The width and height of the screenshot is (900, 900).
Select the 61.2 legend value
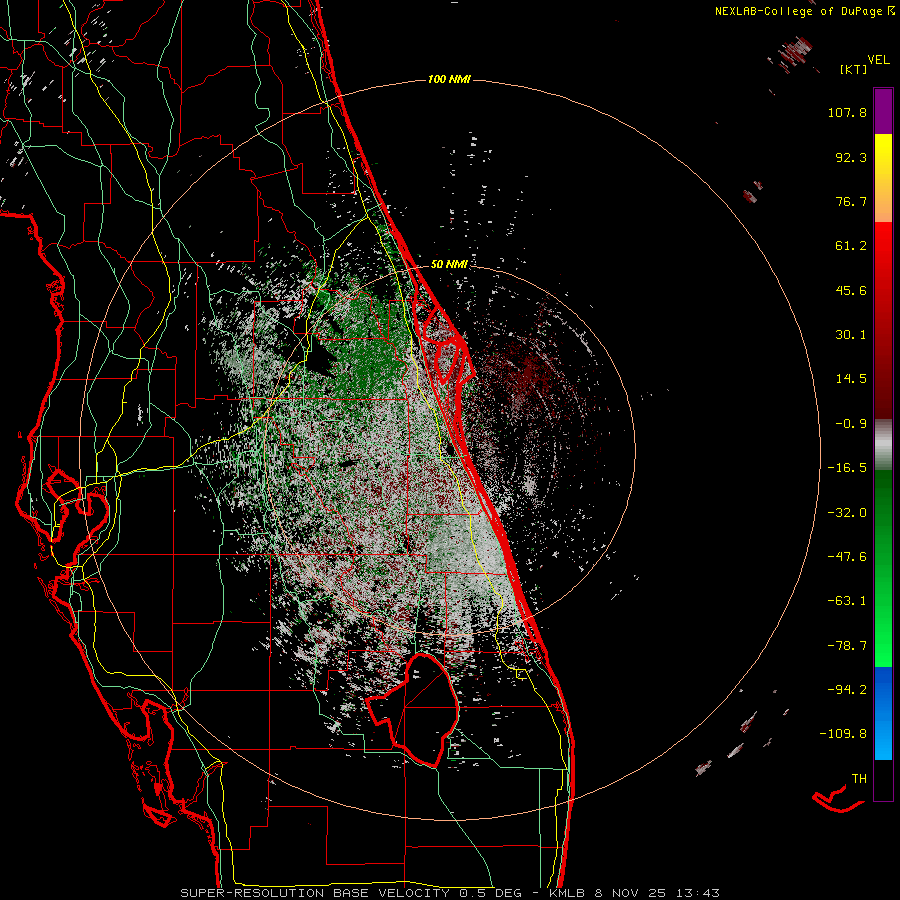point(851,246)
